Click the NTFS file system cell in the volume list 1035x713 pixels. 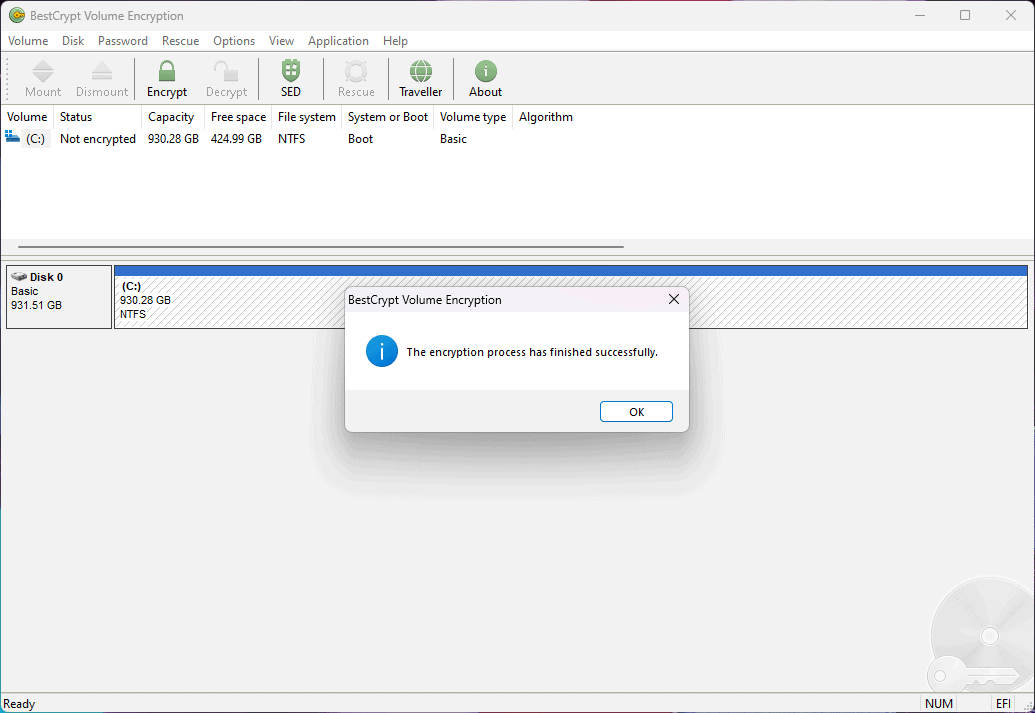(x=292, y=139)
